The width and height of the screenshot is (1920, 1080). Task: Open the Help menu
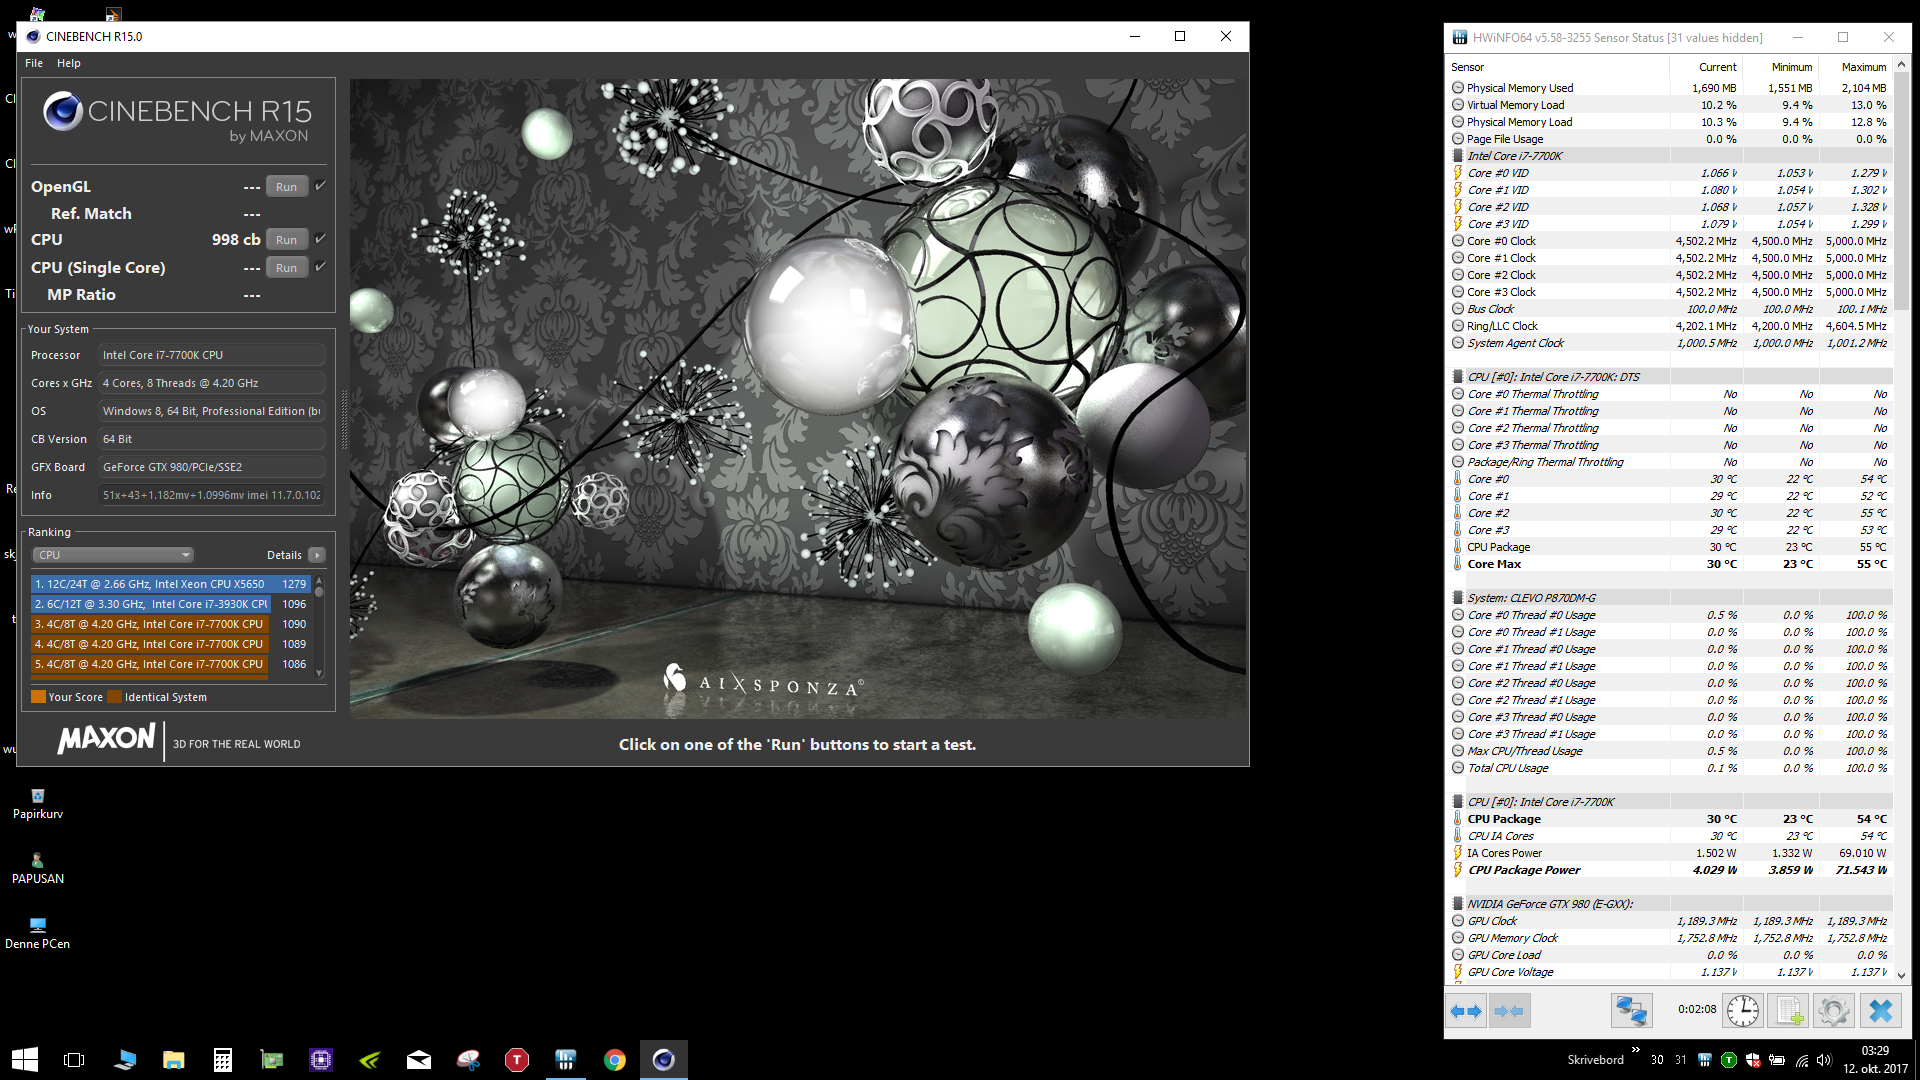pos(68,63)
